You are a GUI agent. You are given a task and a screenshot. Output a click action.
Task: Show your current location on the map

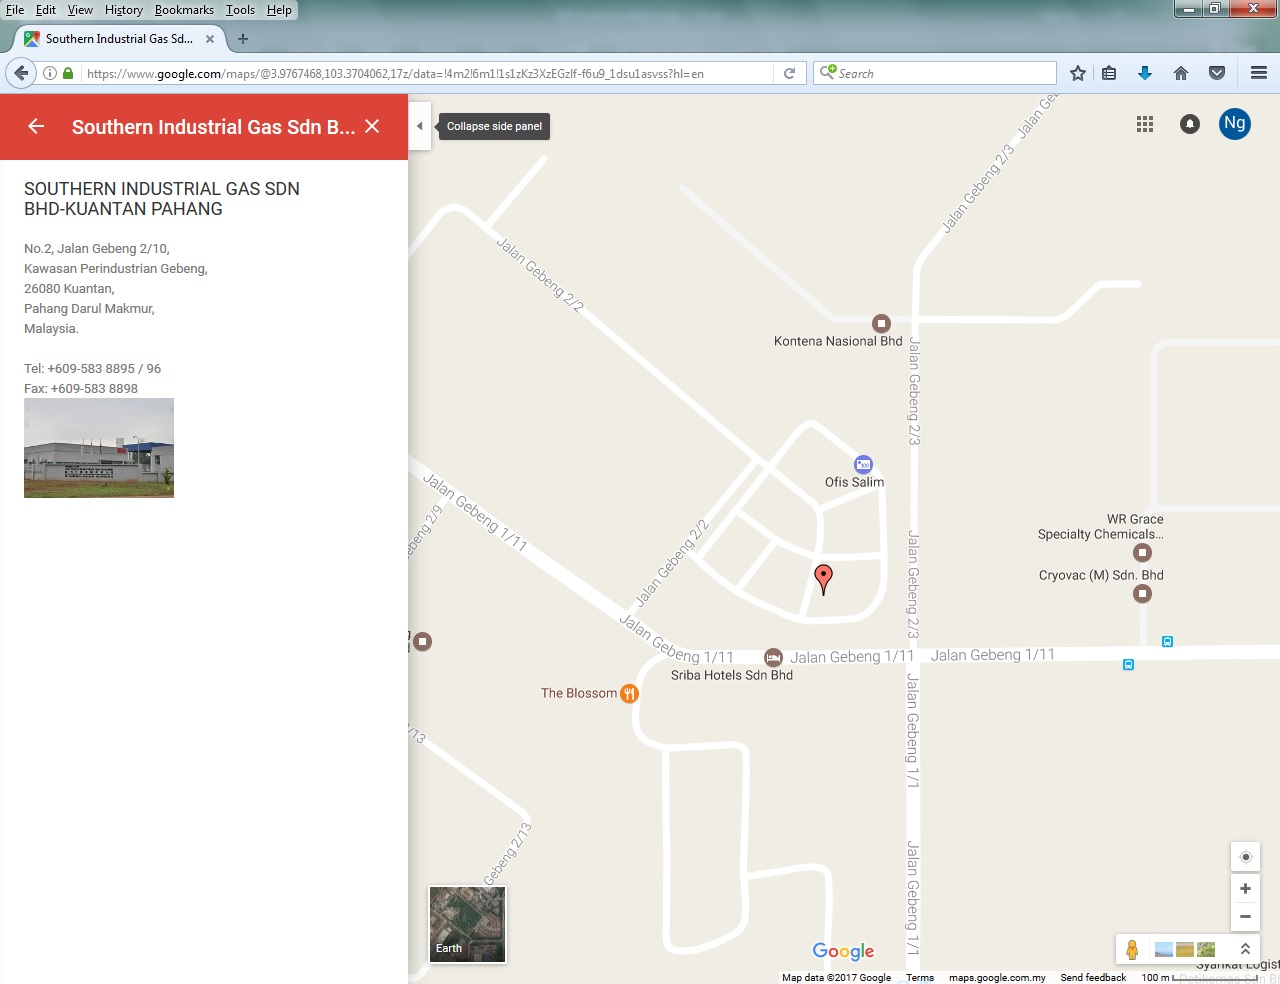pyautogui.click(x=1245, y=857)
